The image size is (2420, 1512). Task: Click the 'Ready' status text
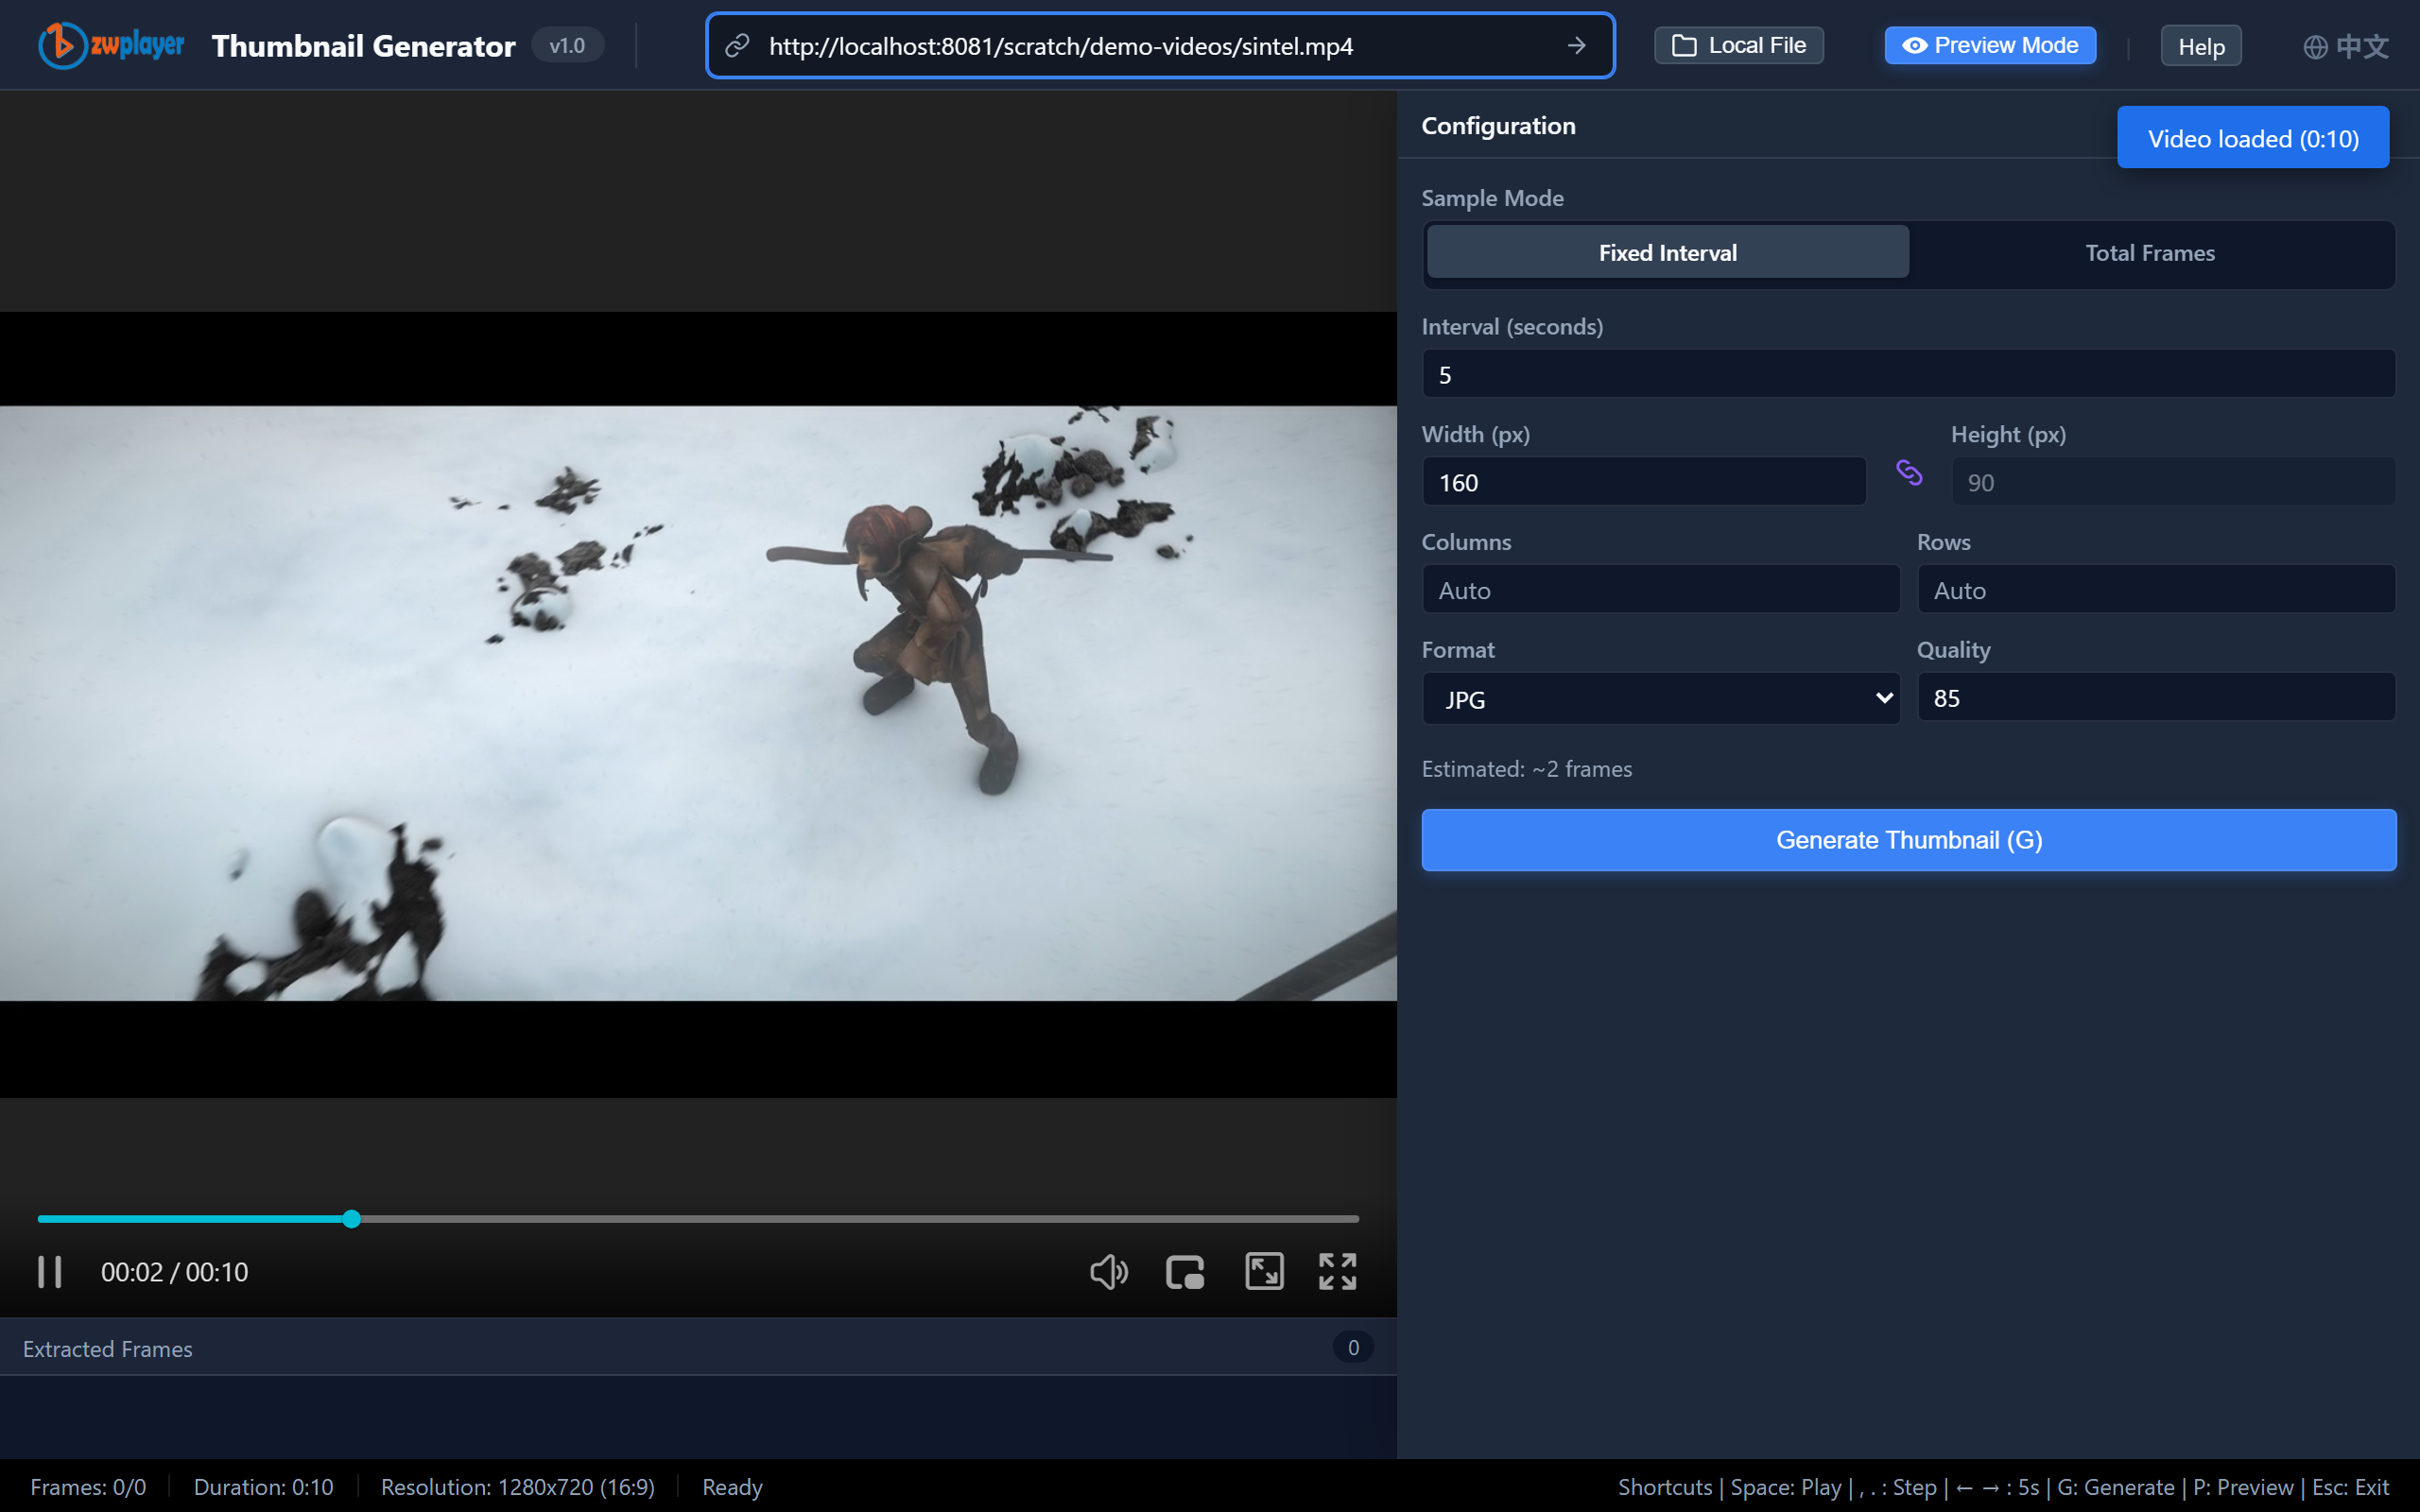pyautogui.click(x=732, y=1487)
